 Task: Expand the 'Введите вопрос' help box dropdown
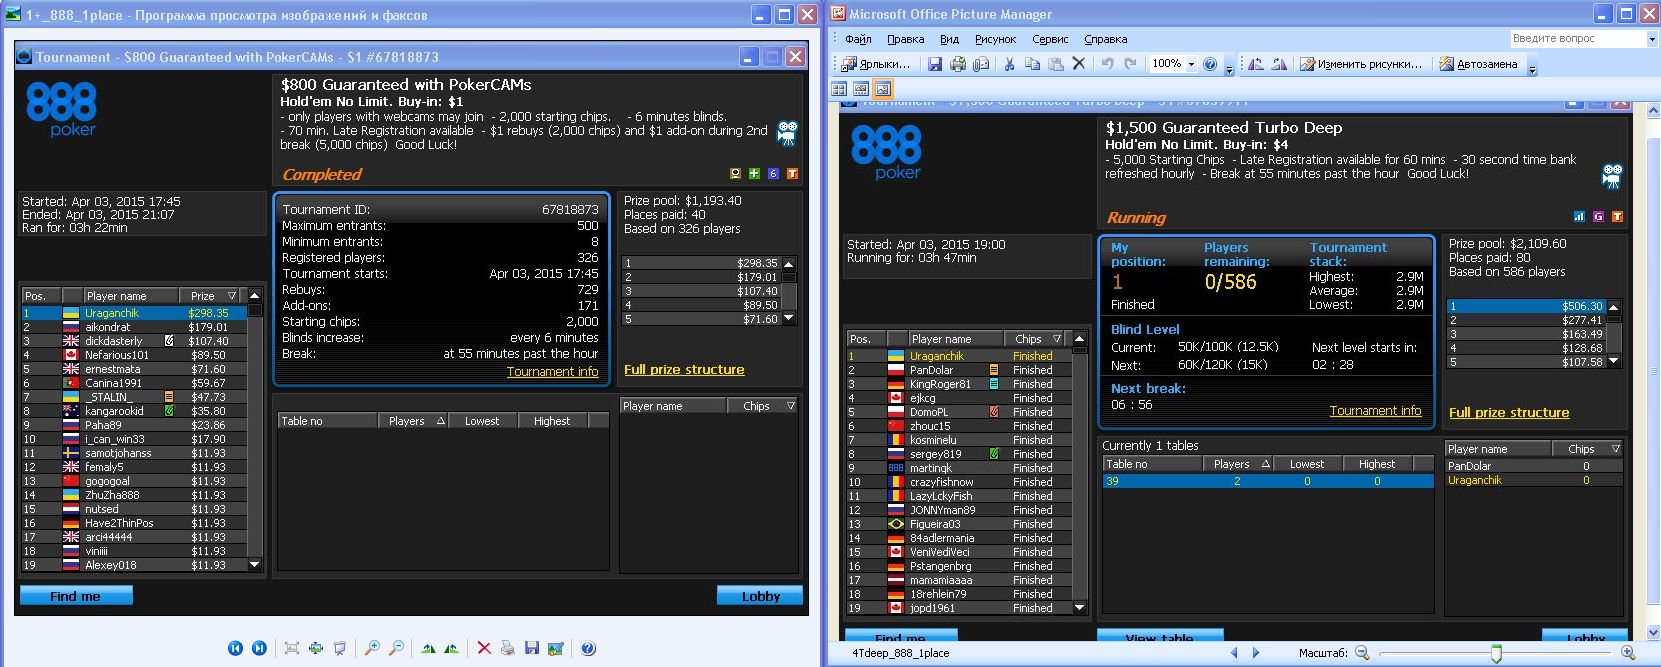(1651, 38)
